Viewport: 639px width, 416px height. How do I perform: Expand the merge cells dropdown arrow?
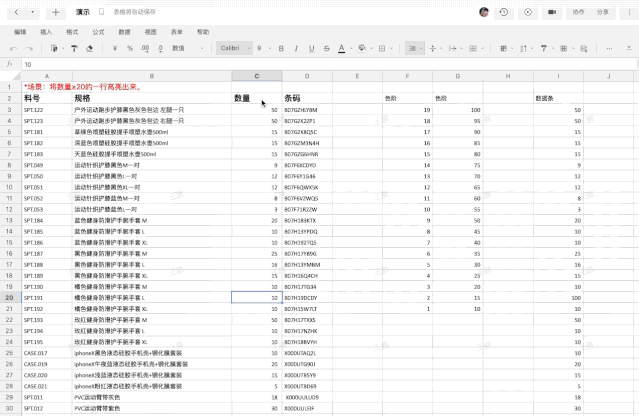[483, 49]
